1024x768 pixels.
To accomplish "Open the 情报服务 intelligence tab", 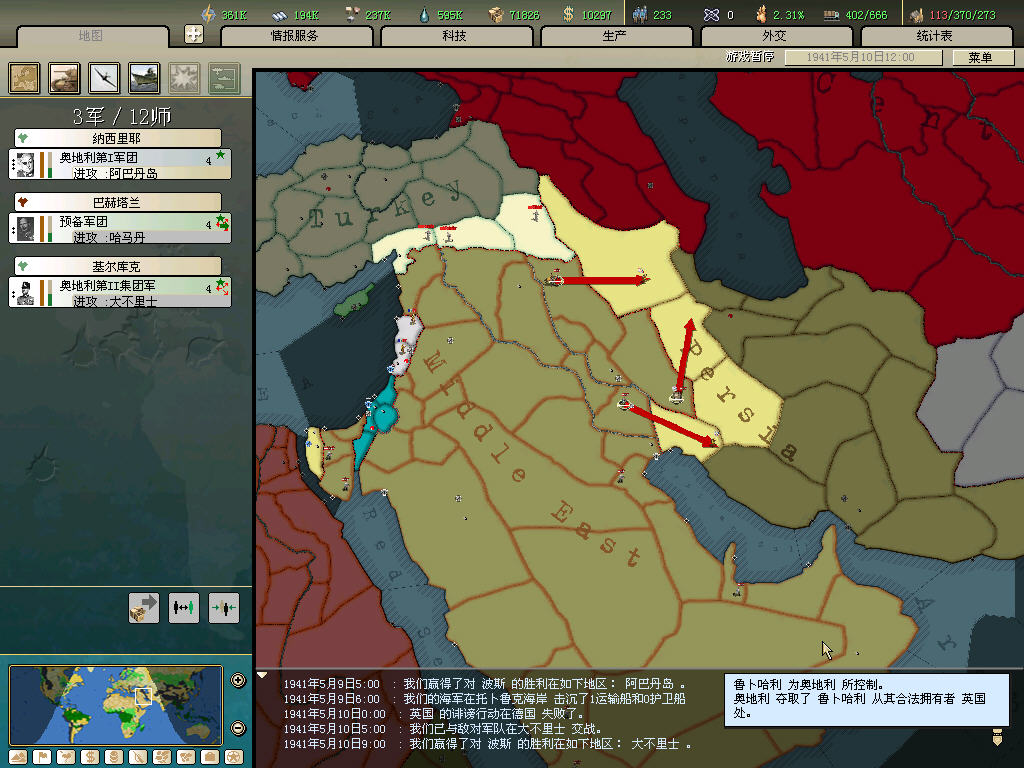I will click(x=295, y=36).
